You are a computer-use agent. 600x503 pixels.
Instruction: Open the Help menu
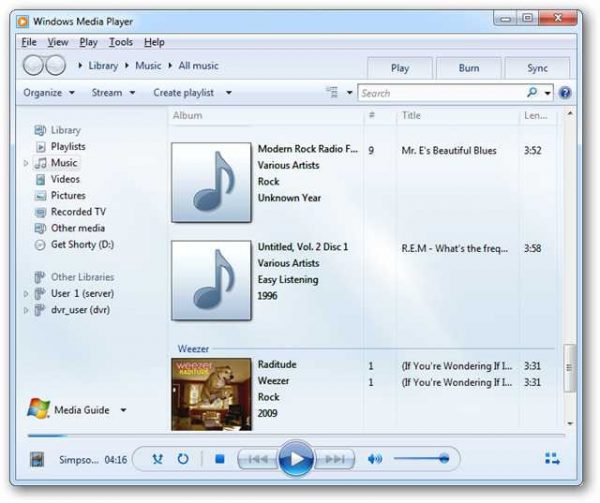(154, 42)
